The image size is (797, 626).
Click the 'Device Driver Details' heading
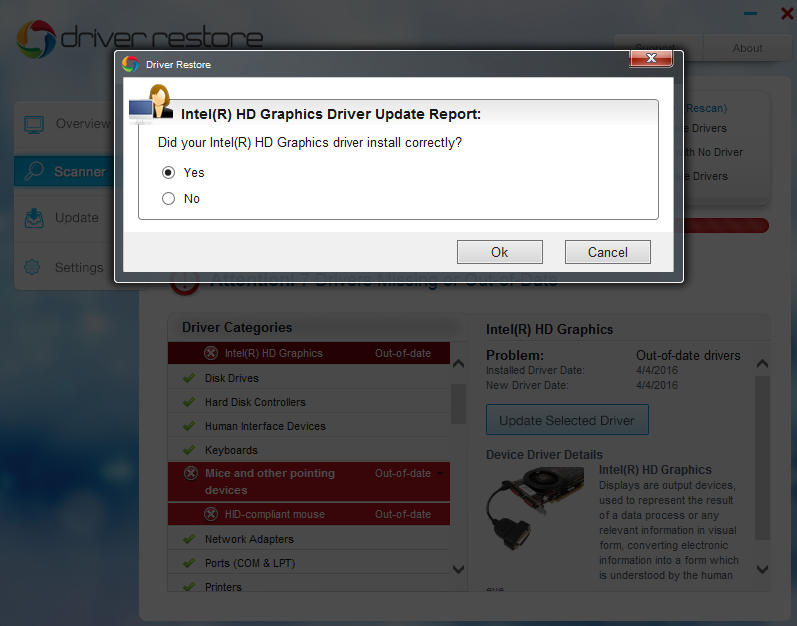click(544, 454)
